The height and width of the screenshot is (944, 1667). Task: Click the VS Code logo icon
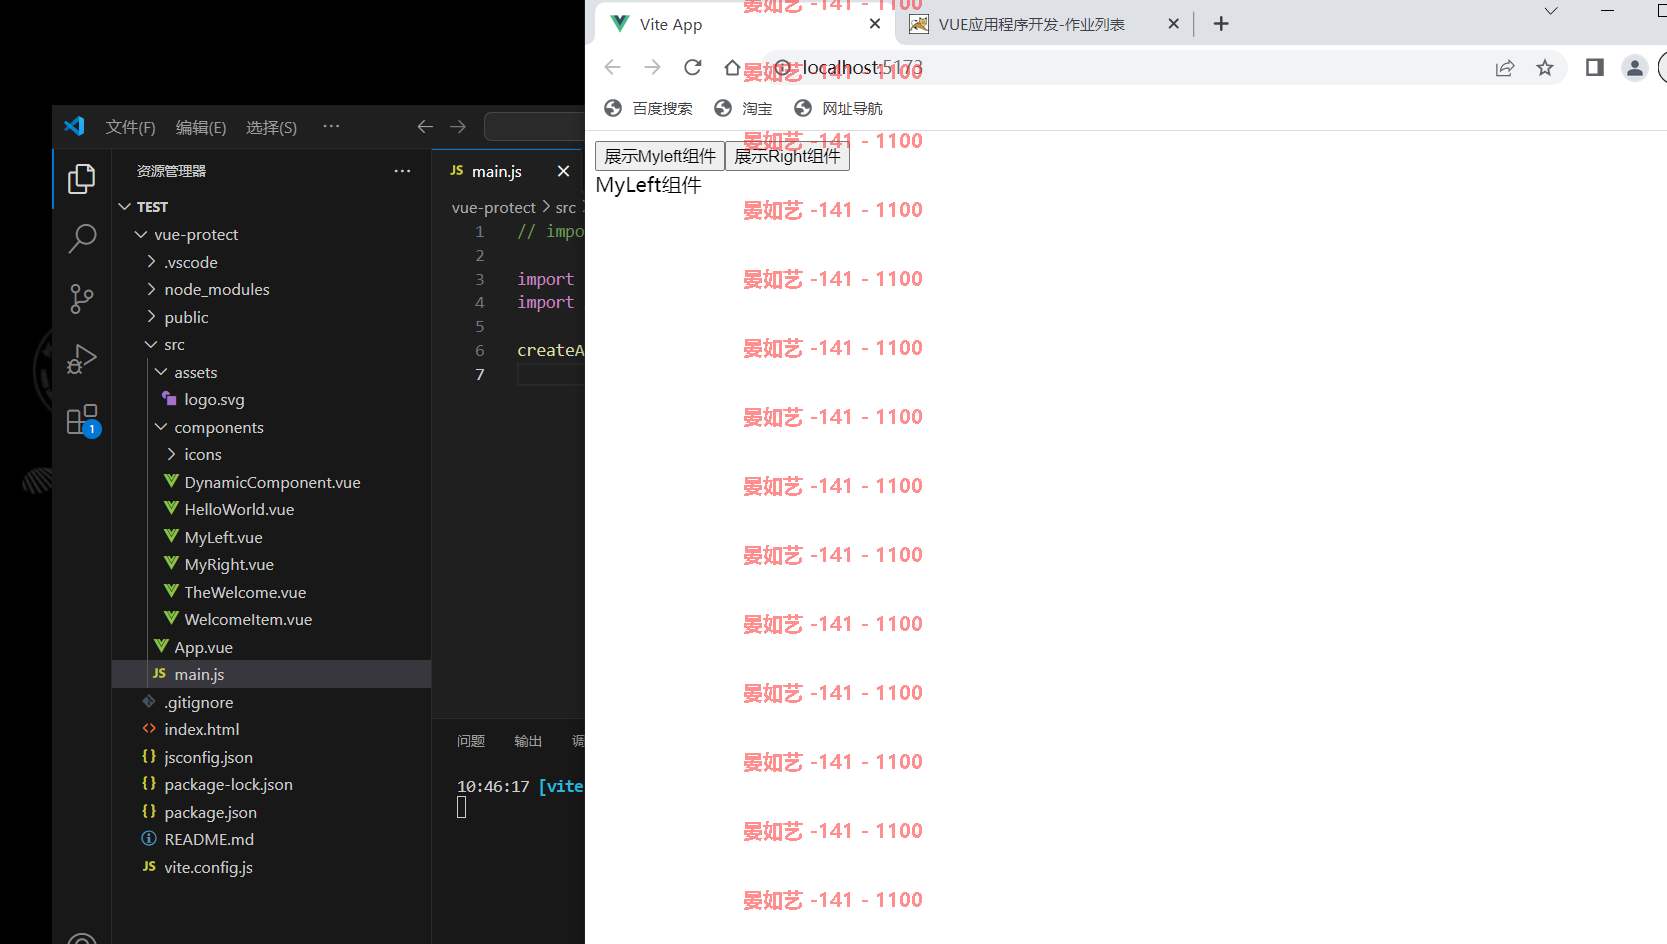[74, 126]
